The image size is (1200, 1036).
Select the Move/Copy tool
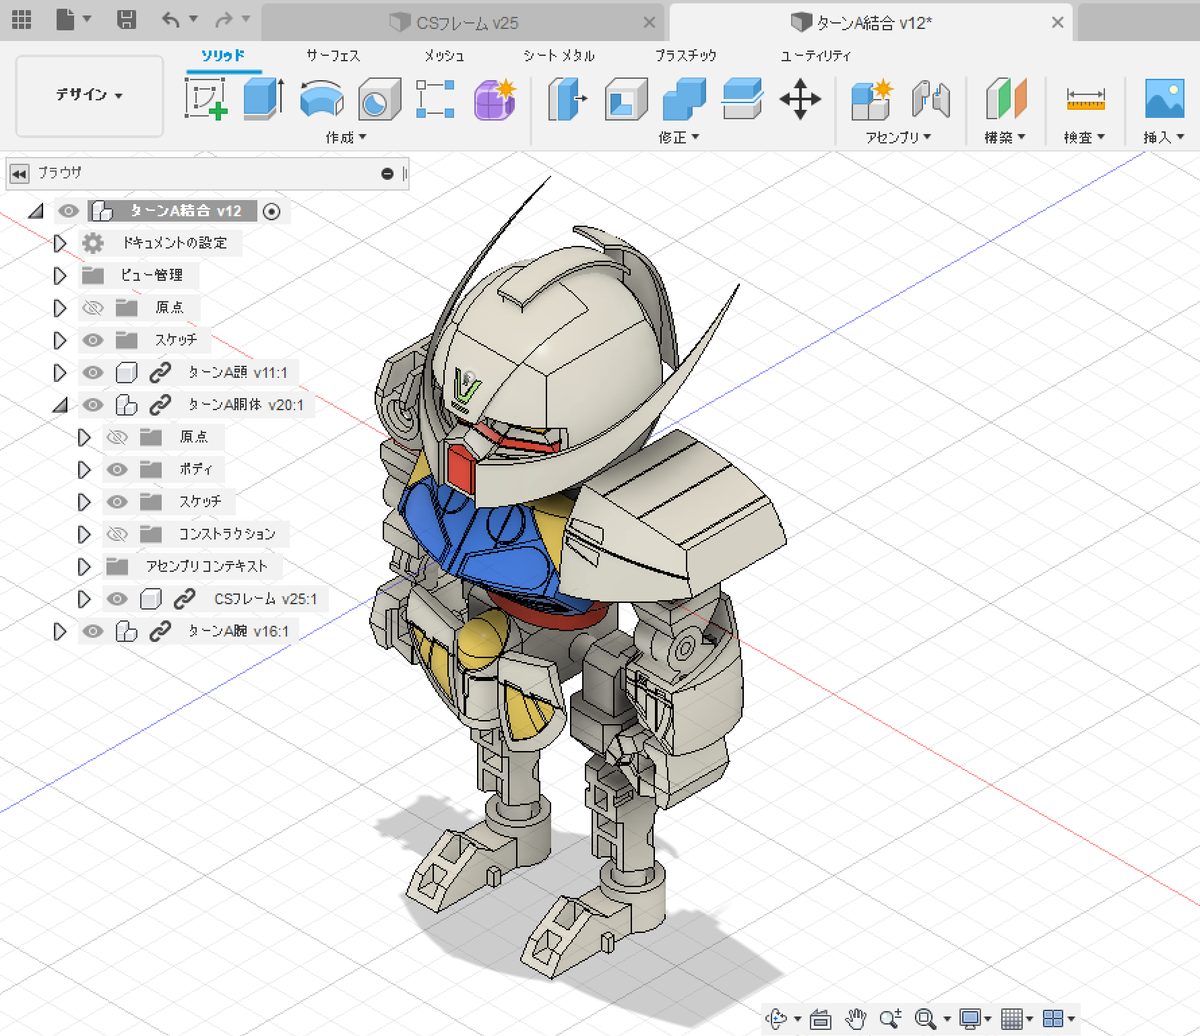click(800, 99)
